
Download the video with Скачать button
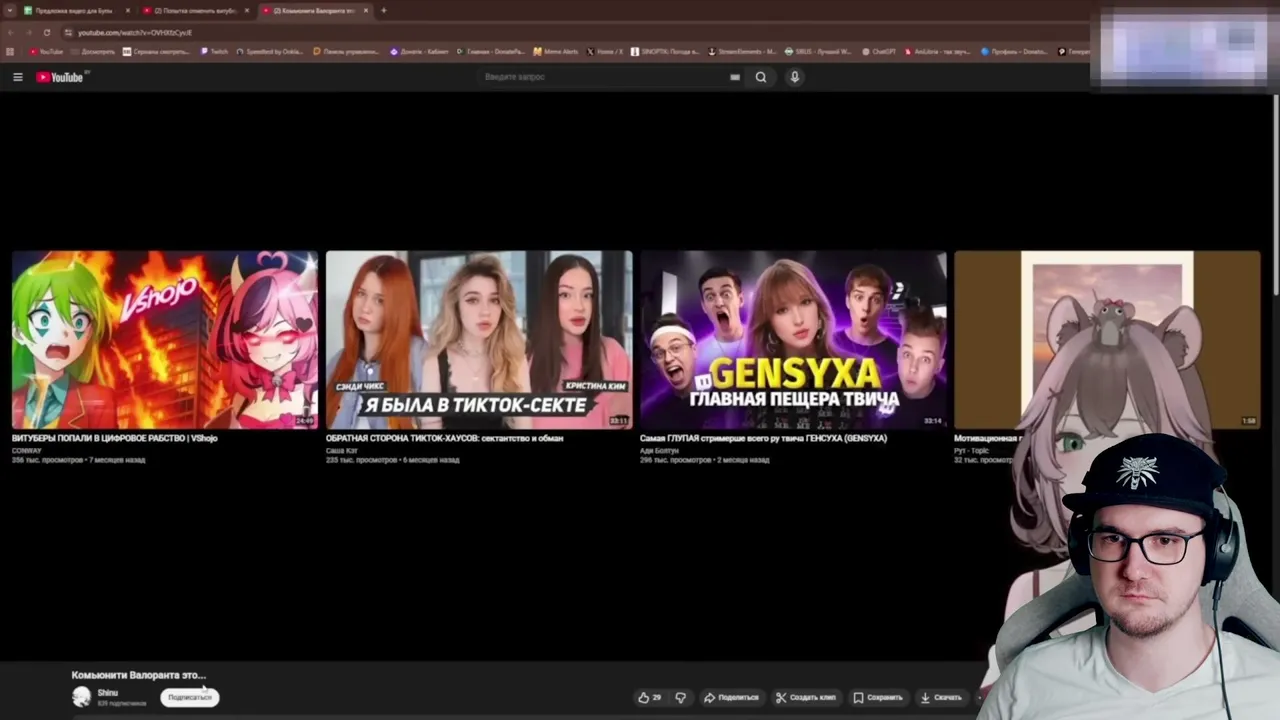tap(941, 697)
